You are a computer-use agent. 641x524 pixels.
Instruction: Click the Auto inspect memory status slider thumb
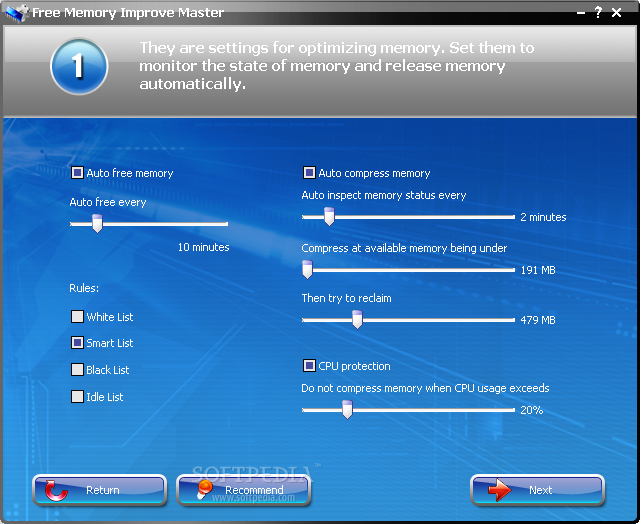(329, 217)
